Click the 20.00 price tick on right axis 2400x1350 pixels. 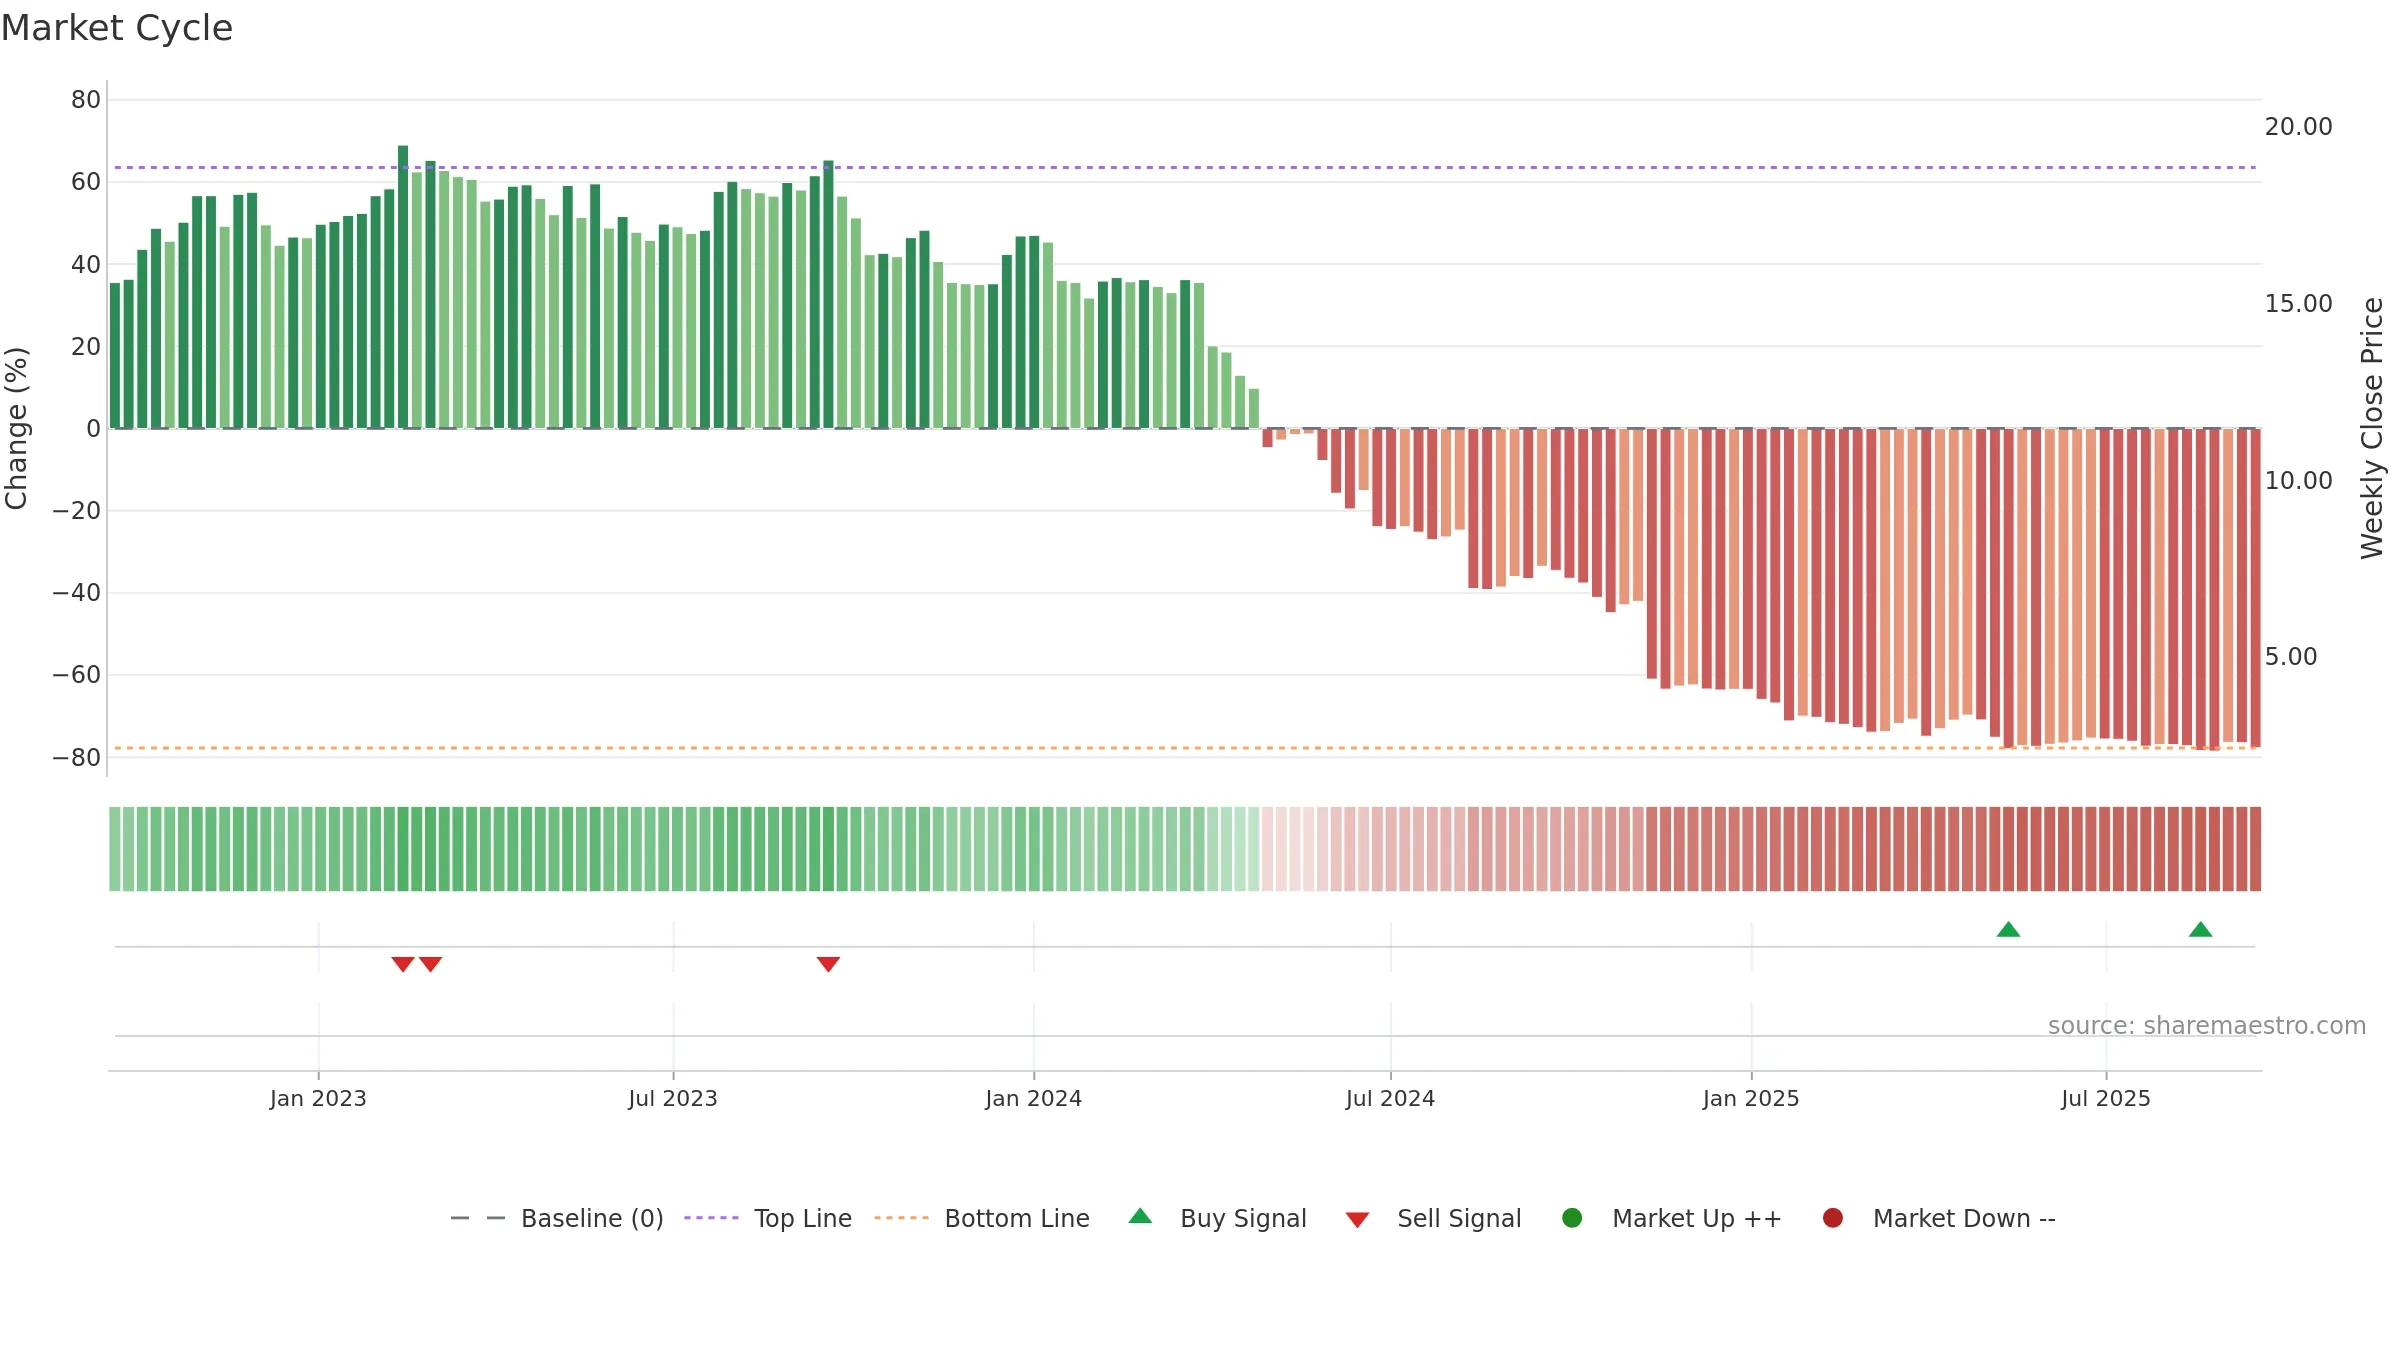pyautogui.click(x=2298, y=127)
